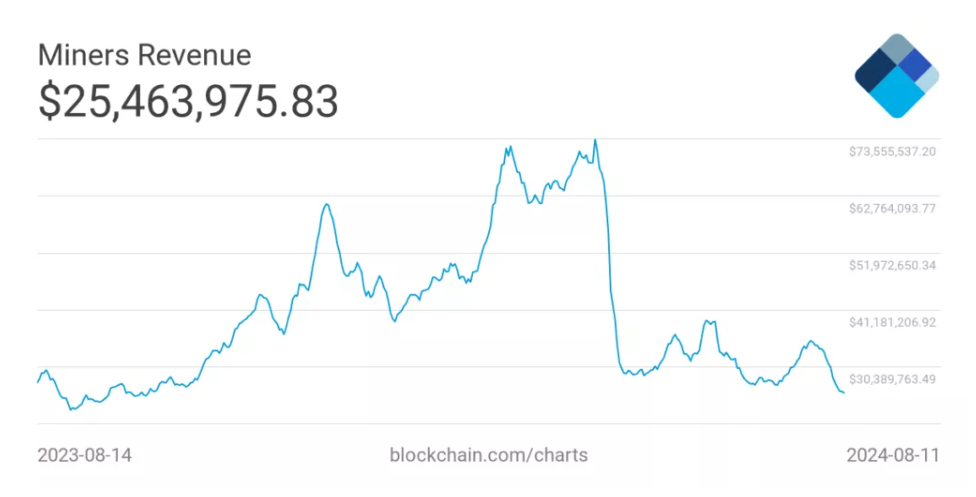
Task: Click the dark navy diamond in the logo
Action: coord(877,70)
